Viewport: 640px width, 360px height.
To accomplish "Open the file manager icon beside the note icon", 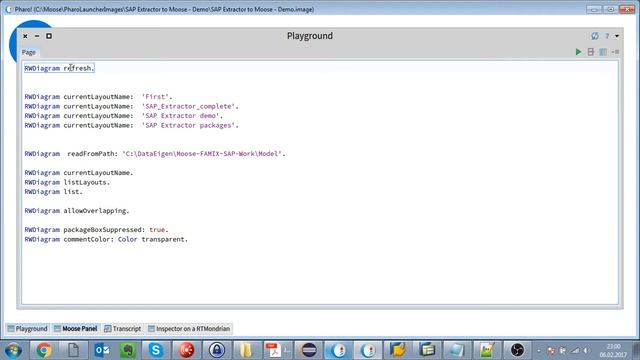I will click(x=427, y=350).
